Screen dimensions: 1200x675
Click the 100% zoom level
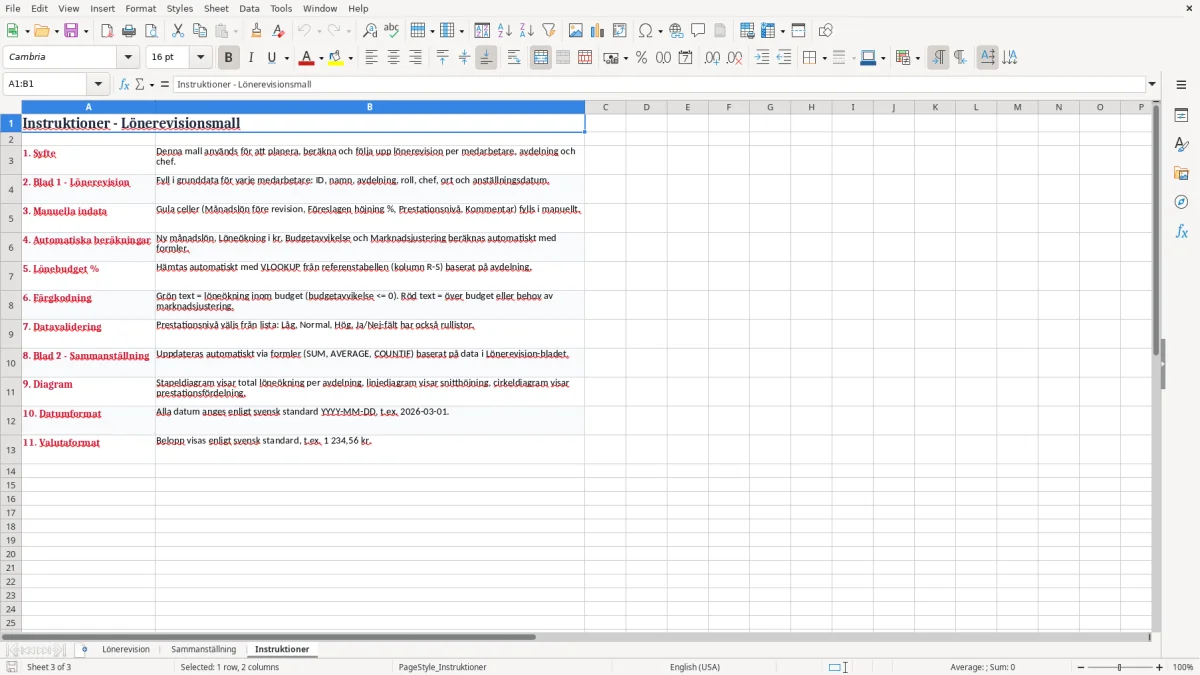[1183, 667]
